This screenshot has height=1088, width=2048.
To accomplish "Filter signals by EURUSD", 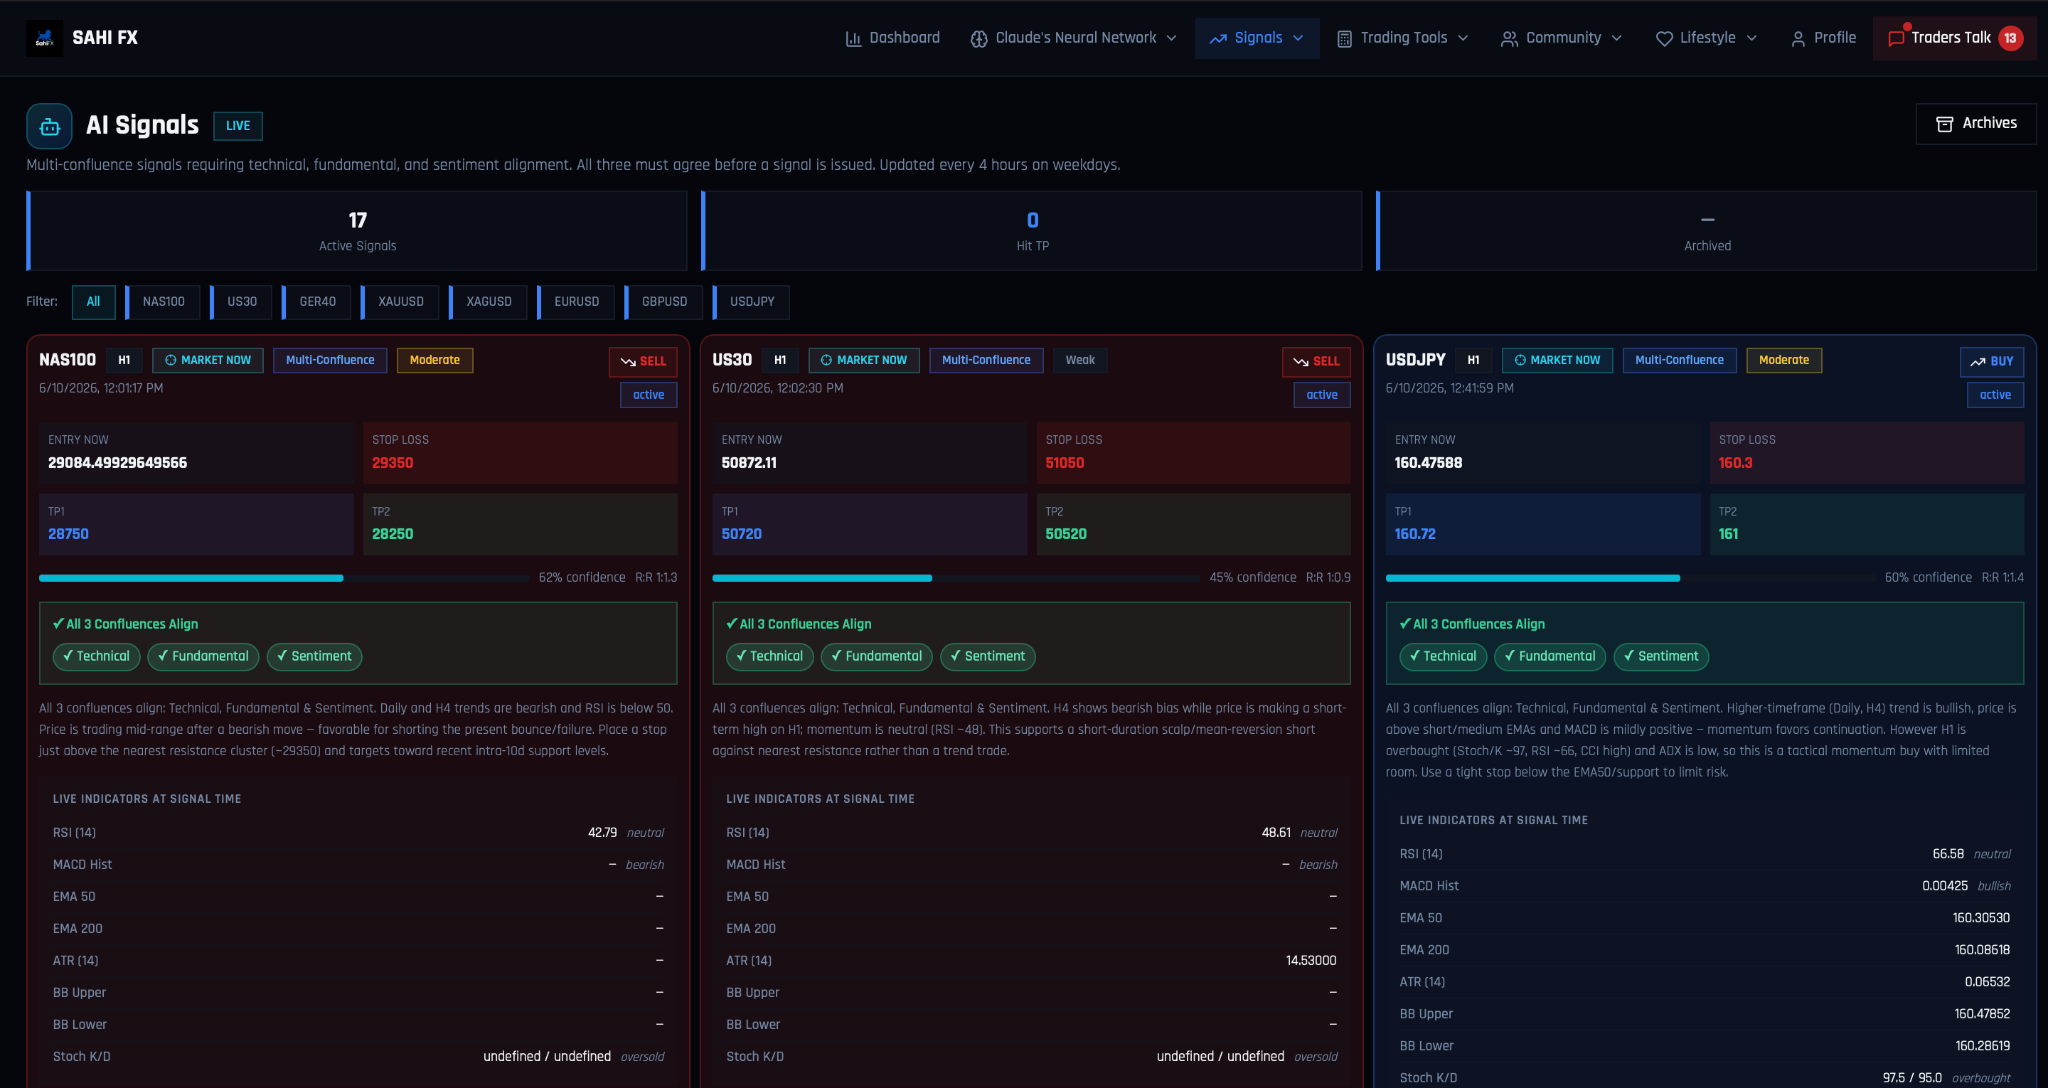I will click(x=576, y=302).
